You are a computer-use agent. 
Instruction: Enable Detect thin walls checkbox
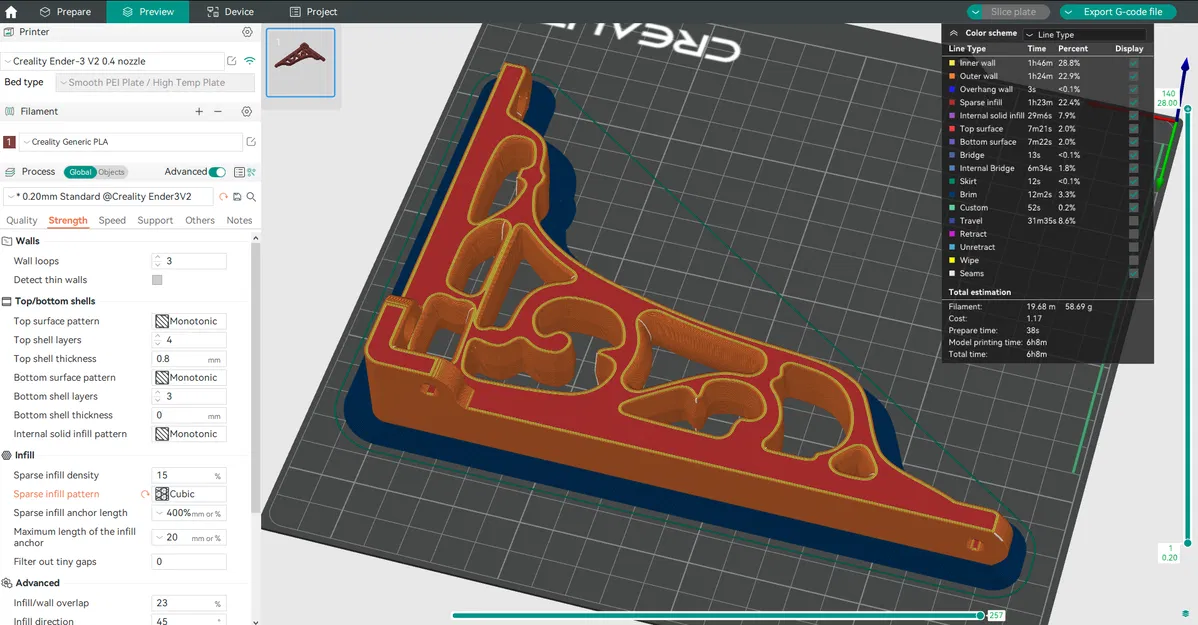[157, 280]
